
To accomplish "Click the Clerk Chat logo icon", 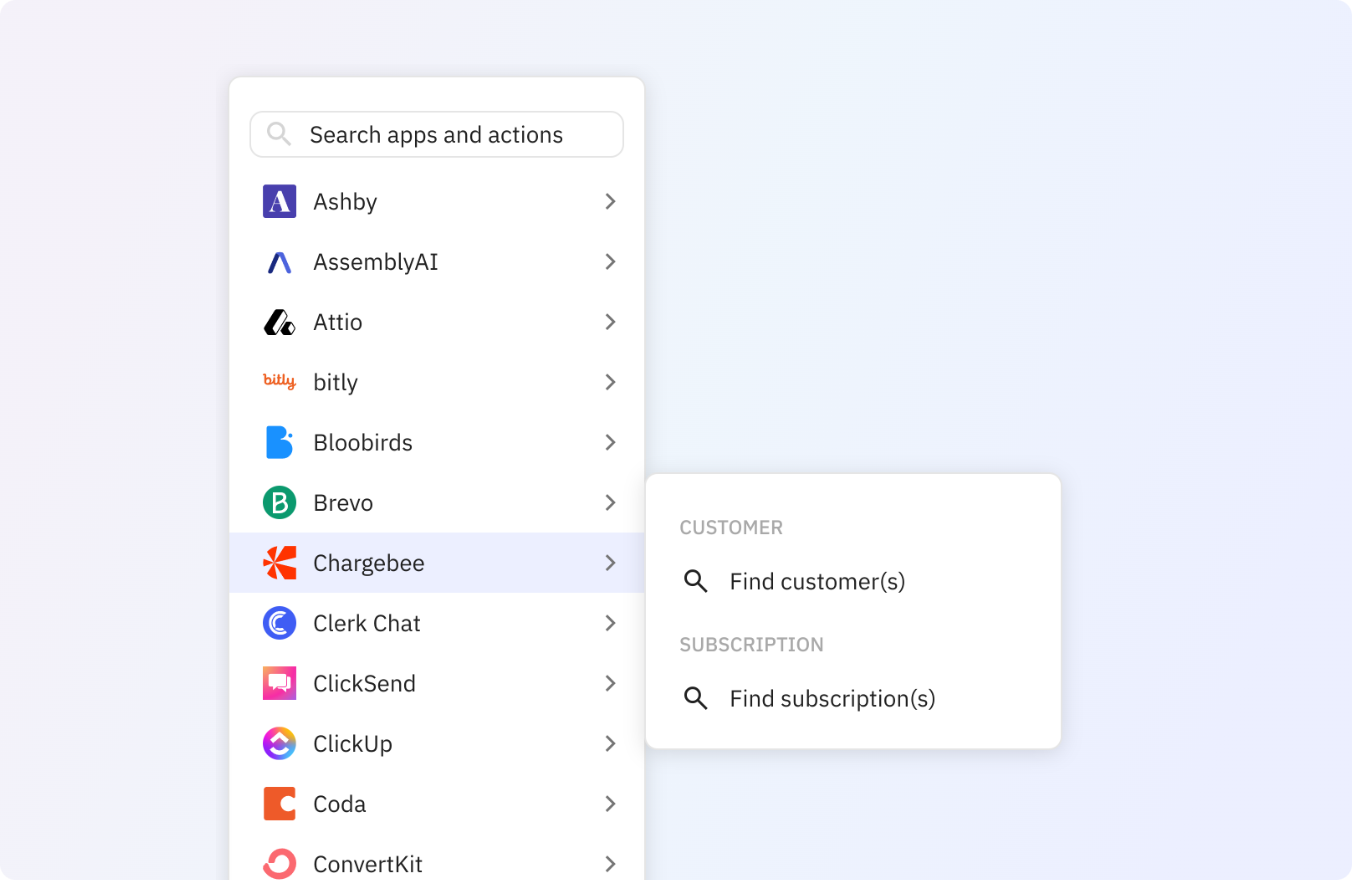I will click(x=279, y=623).
